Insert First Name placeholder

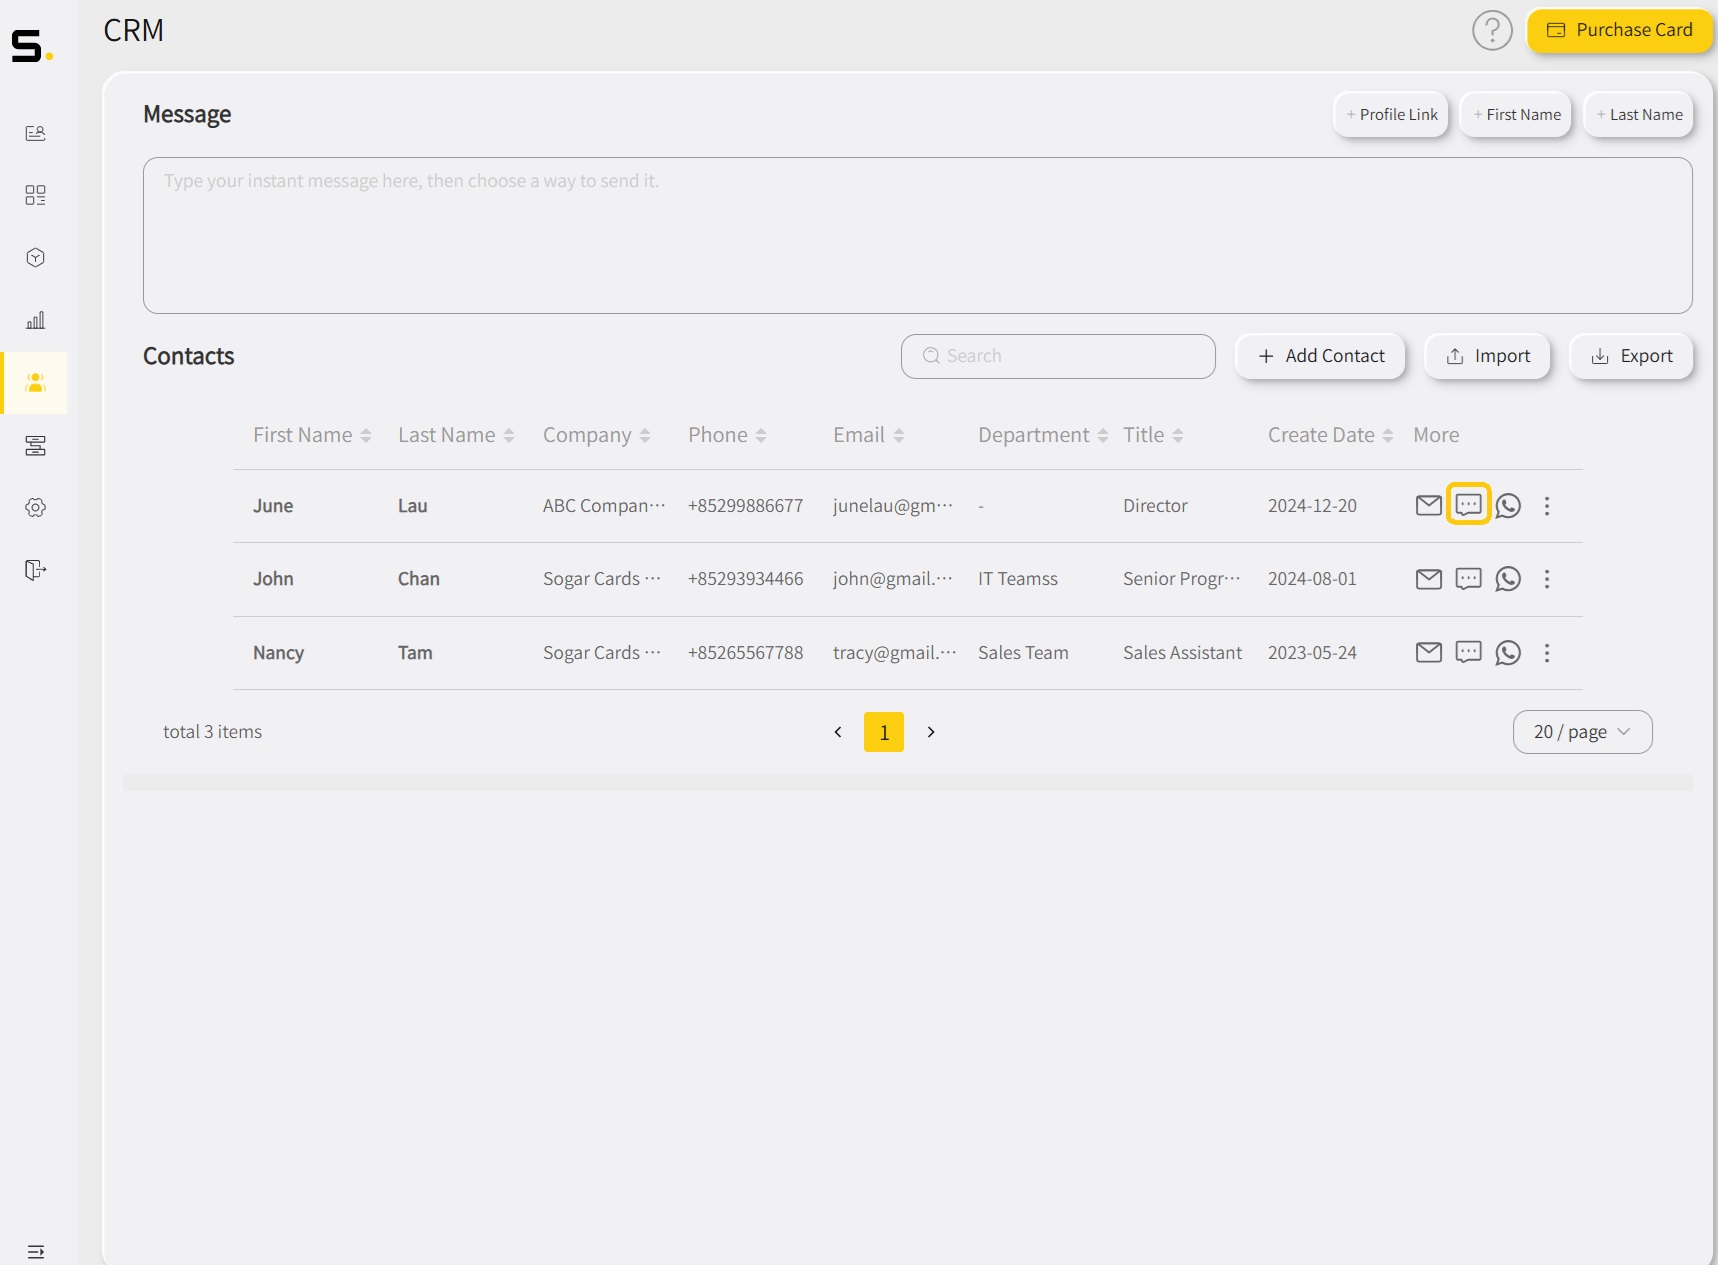click(1516, 114)
